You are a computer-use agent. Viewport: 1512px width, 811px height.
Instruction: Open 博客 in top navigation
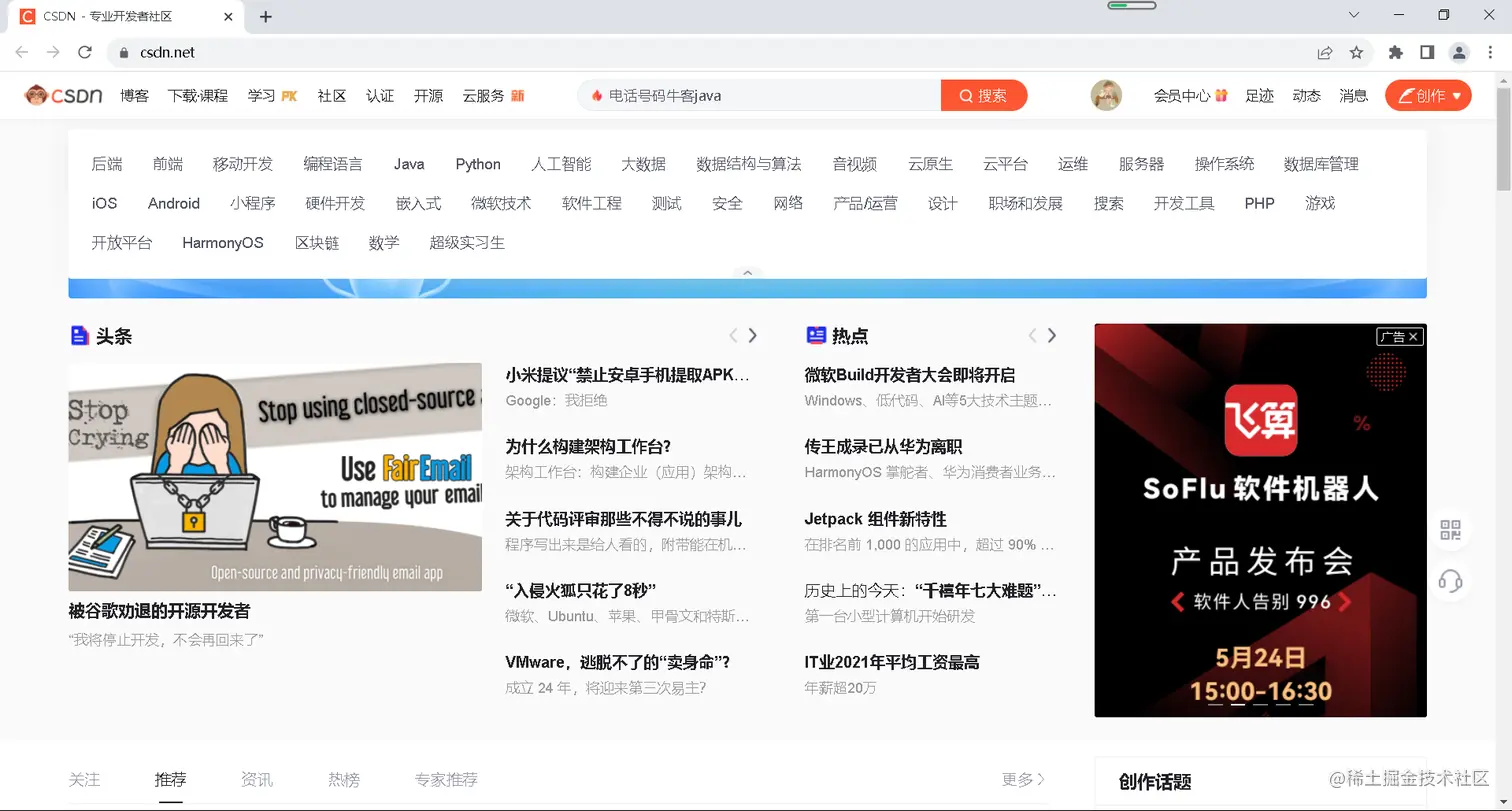click(x=134, y=96)
